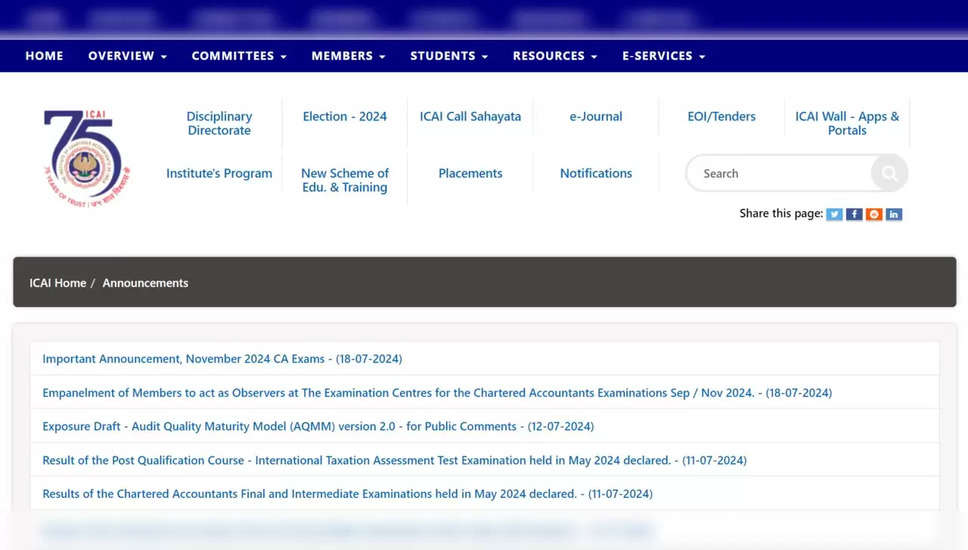The image size is (968, 550).
Task: Go to Home in the navigation bar
Action: (x=44, y=56)
